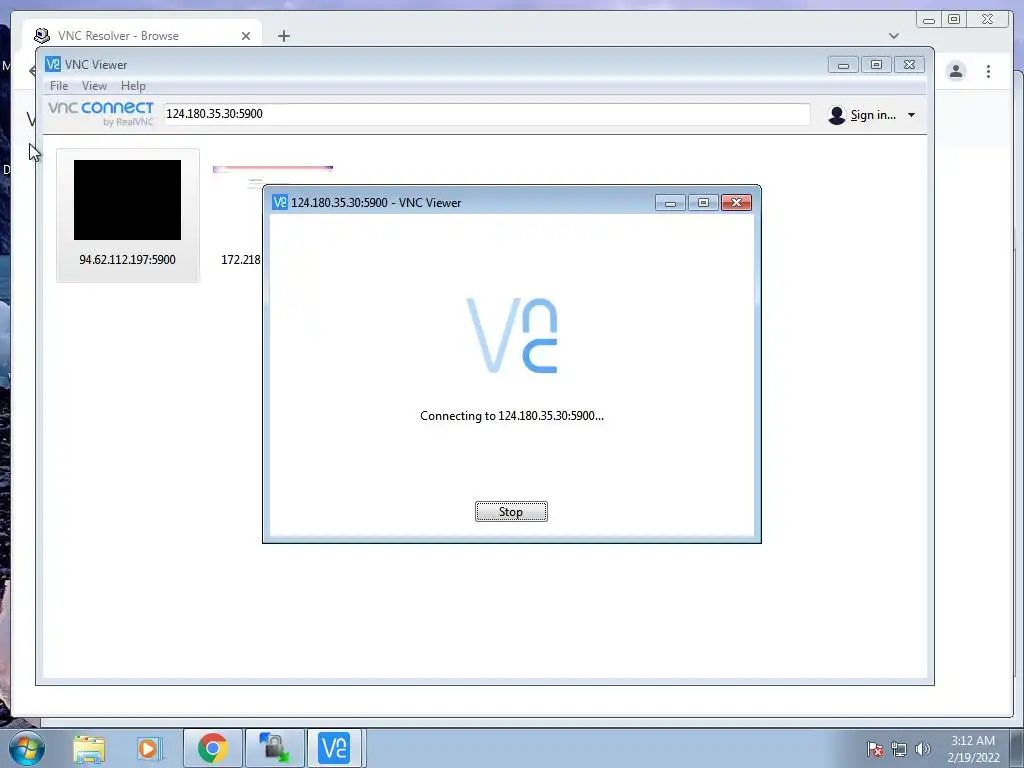Click the Show desktop button on the taskbar

tap(1017, 748)
